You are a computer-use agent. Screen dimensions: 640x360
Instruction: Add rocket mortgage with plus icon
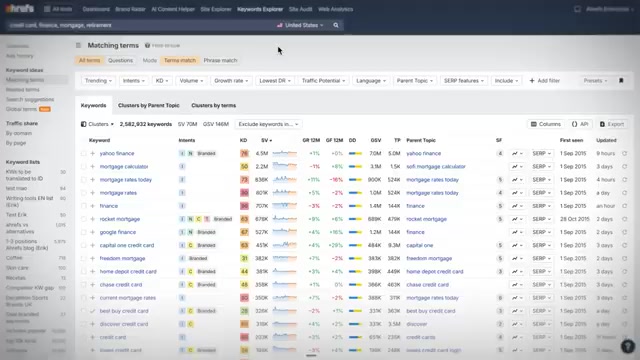(93, 219)
